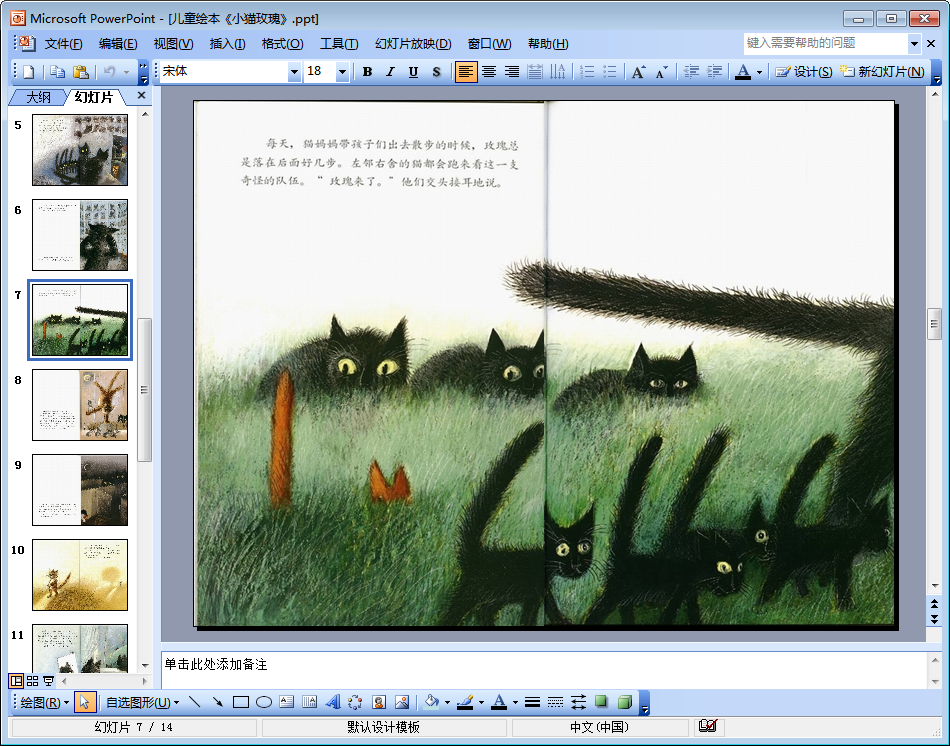Choose line style icon
Image resolution: width=950 pixels, height=746 pixels.
532,702
